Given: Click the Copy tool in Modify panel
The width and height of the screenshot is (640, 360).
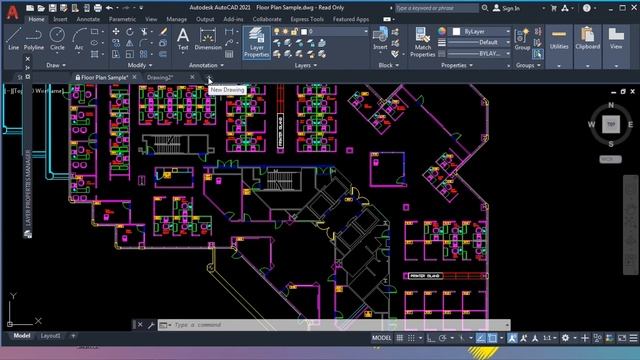Looking at the screenshot, I should pyautogui.click(x=116, y=43).
